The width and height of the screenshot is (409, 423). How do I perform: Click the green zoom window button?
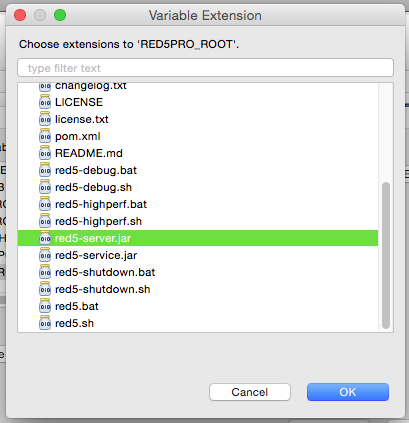click(60, 15)
